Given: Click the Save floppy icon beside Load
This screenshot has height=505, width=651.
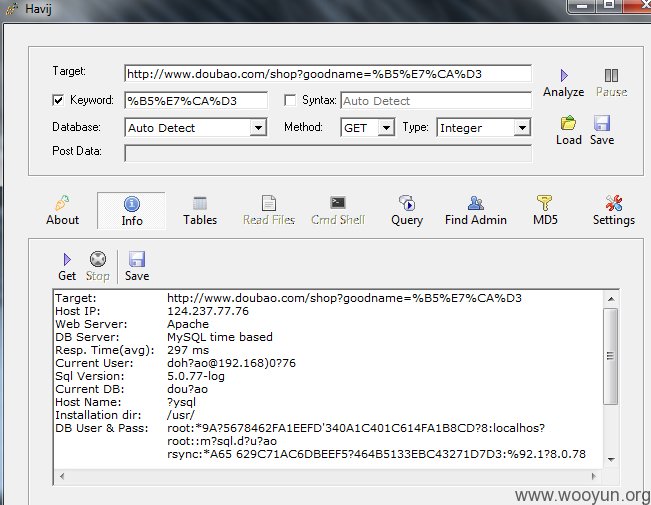Looking at the screenshot, I should 602,123.
